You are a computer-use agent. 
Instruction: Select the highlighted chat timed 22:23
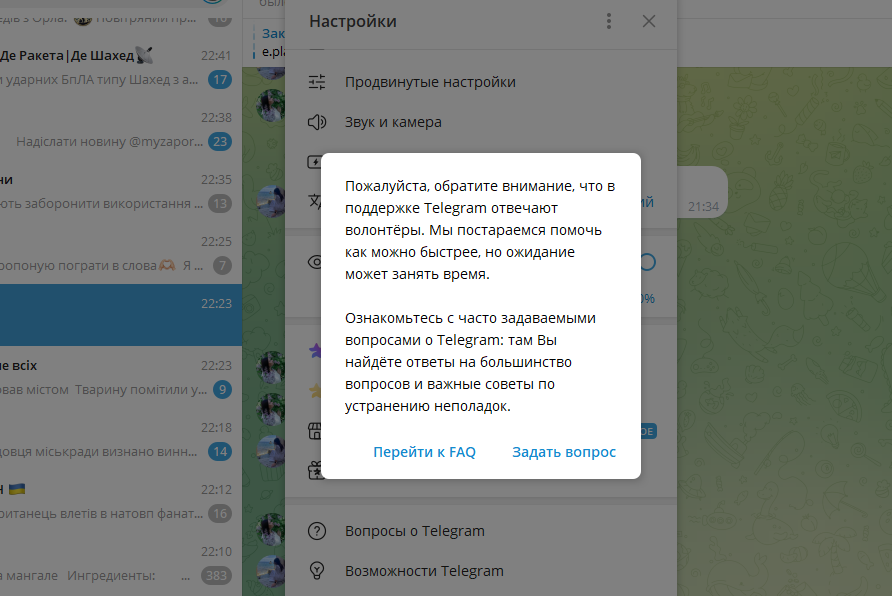tap(121, 315)
